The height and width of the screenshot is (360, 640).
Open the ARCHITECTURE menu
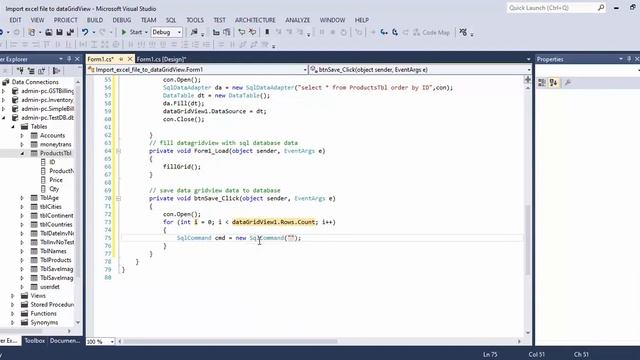(x=255, y=20)
